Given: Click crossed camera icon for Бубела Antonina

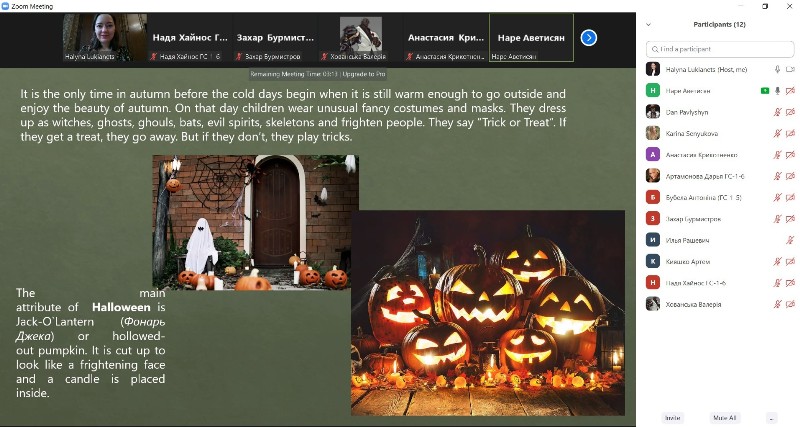Looking at the screenshot, I should pyautogui.click(x=790, y=197).
